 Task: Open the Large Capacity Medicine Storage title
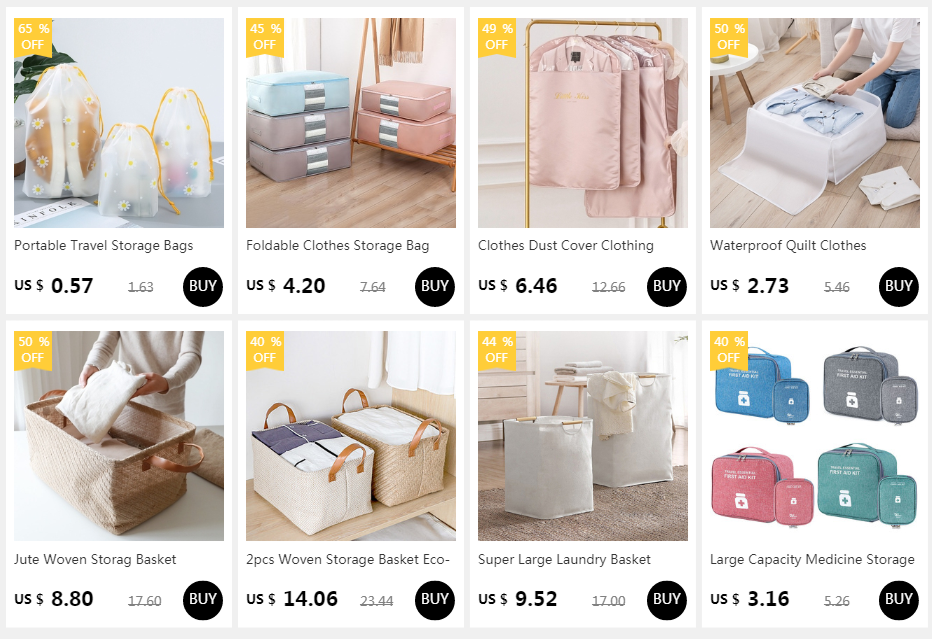tap(812, 559)
